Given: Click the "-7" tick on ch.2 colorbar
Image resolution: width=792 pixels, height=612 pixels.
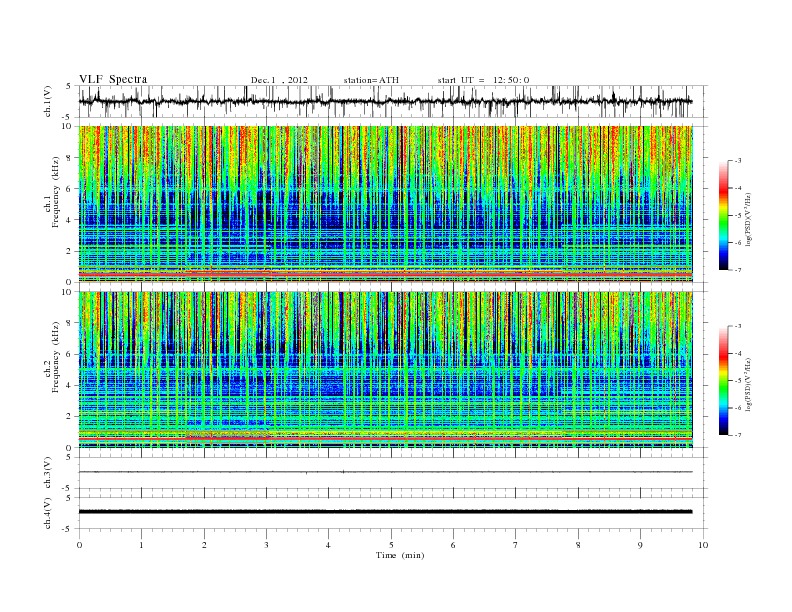Looking at the screenshot, I should [x=738, y=435].
